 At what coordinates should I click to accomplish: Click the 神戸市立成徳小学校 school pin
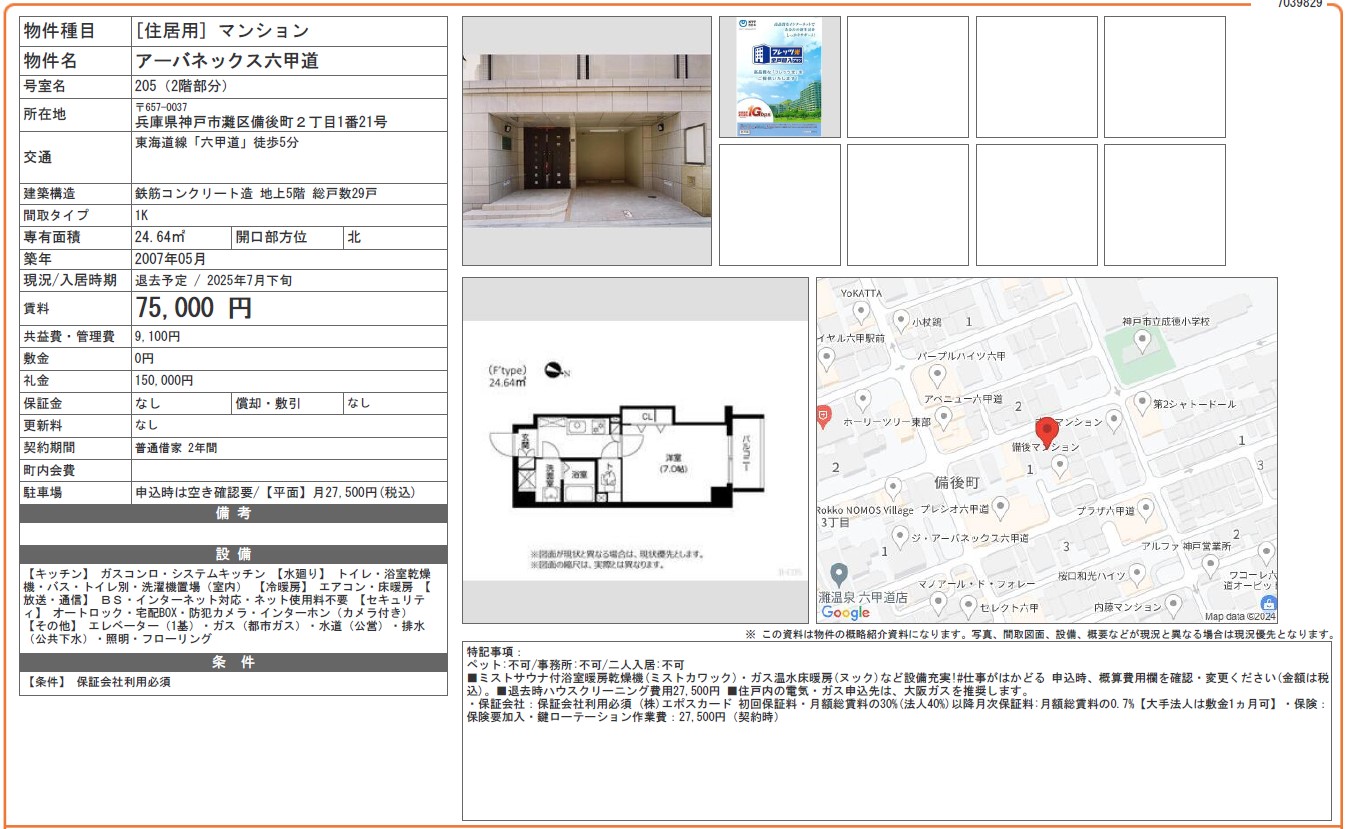pyautogui.click(x=1142, y=341)
